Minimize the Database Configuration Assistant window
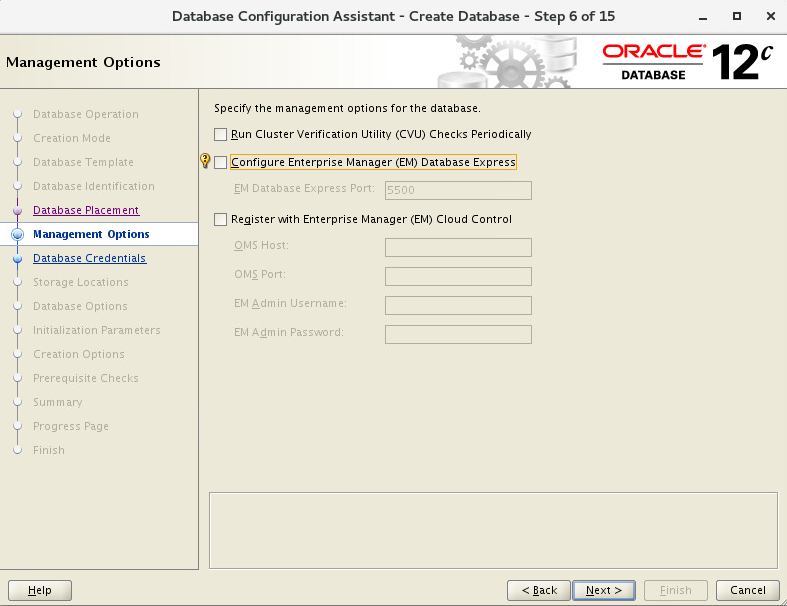This screenshot has width=787, height=606. [x=703, y=17]
